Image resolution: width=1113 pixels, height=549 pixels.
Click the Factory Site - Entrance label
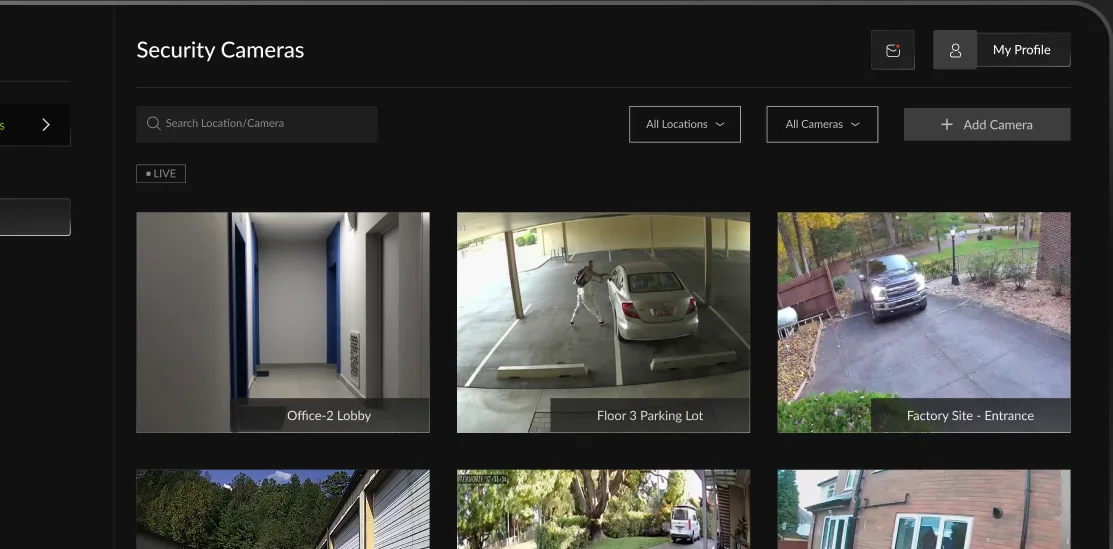(x=970, y=415)
